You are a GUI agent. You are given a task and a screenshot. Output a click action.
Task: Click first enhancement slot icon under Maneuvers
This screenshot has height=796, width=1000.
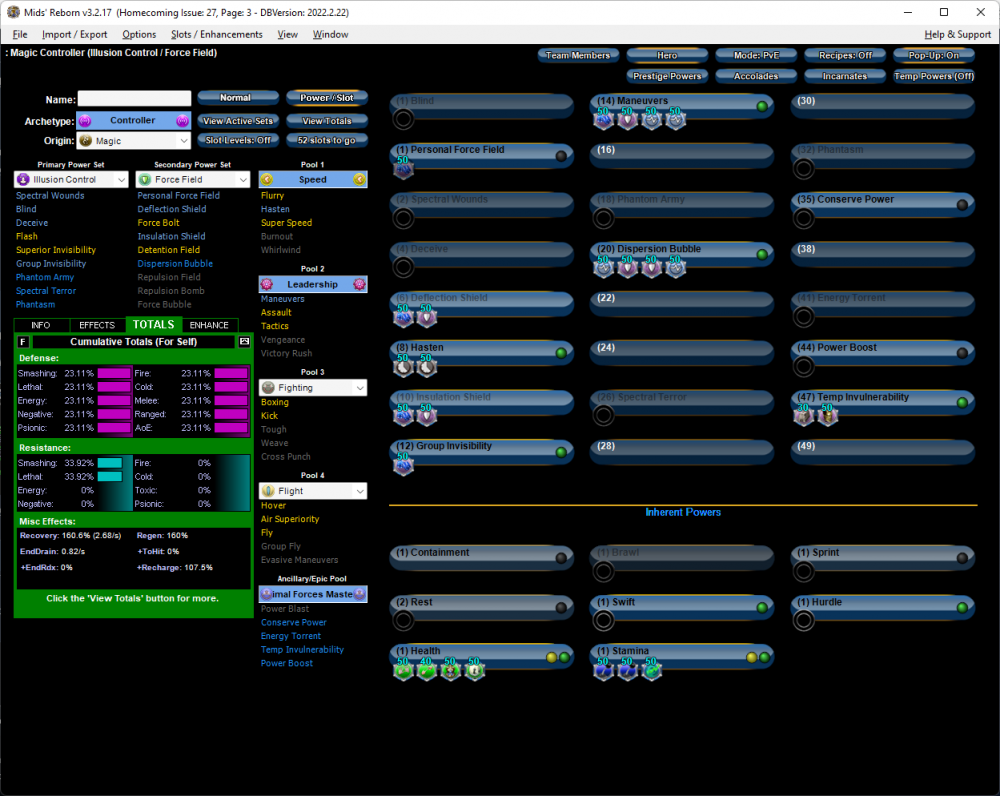pos(604,120)
